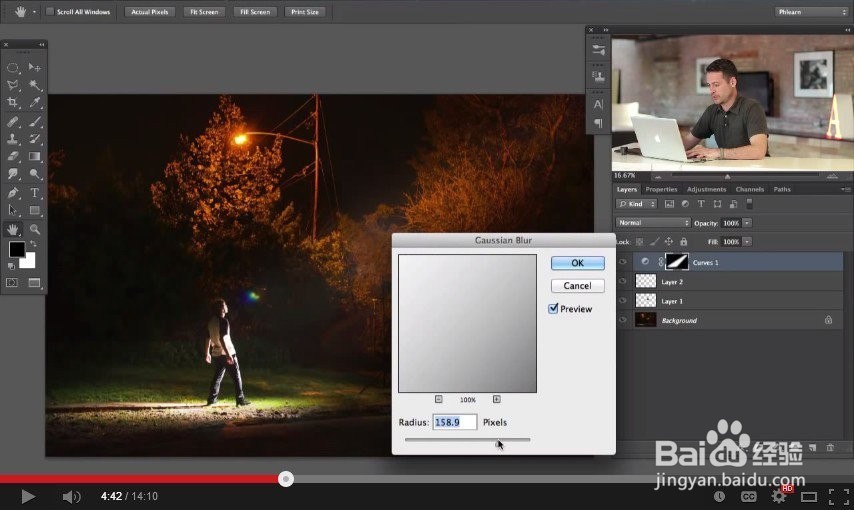Open the Fill slider dropdown arrow

[747, 241]
